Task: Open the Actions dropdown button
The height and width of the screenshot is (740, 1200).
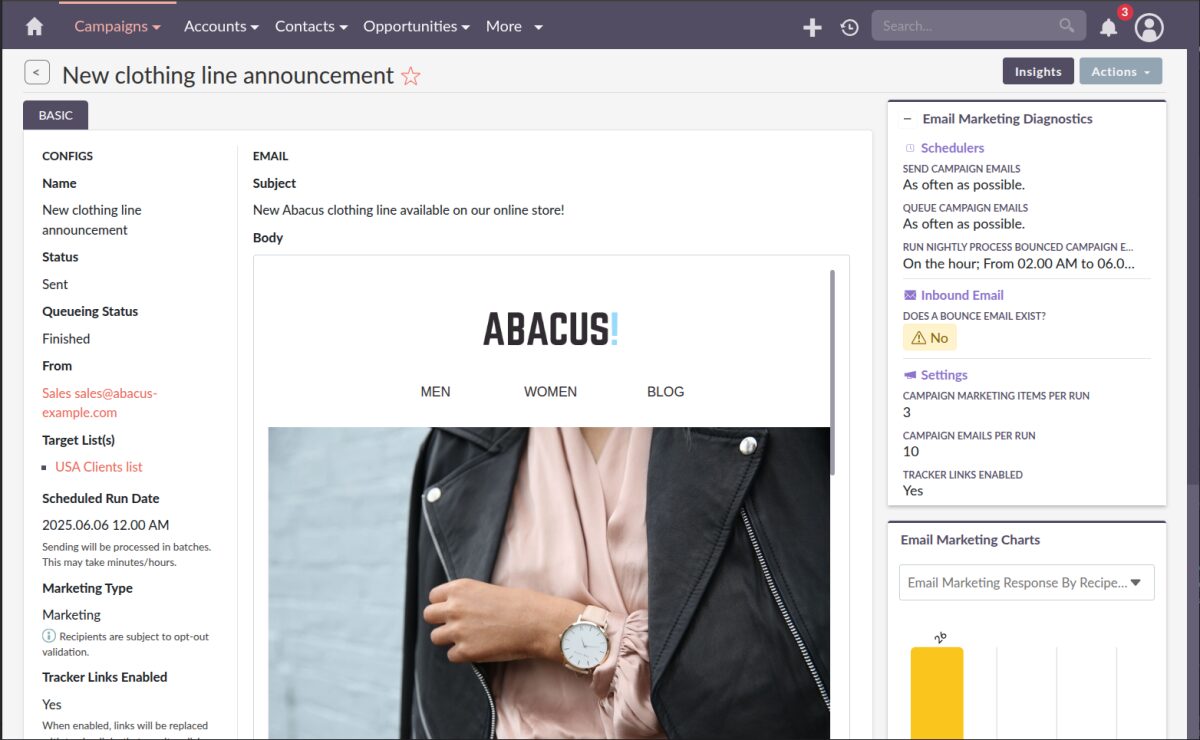Action: tap(1120, 71)
